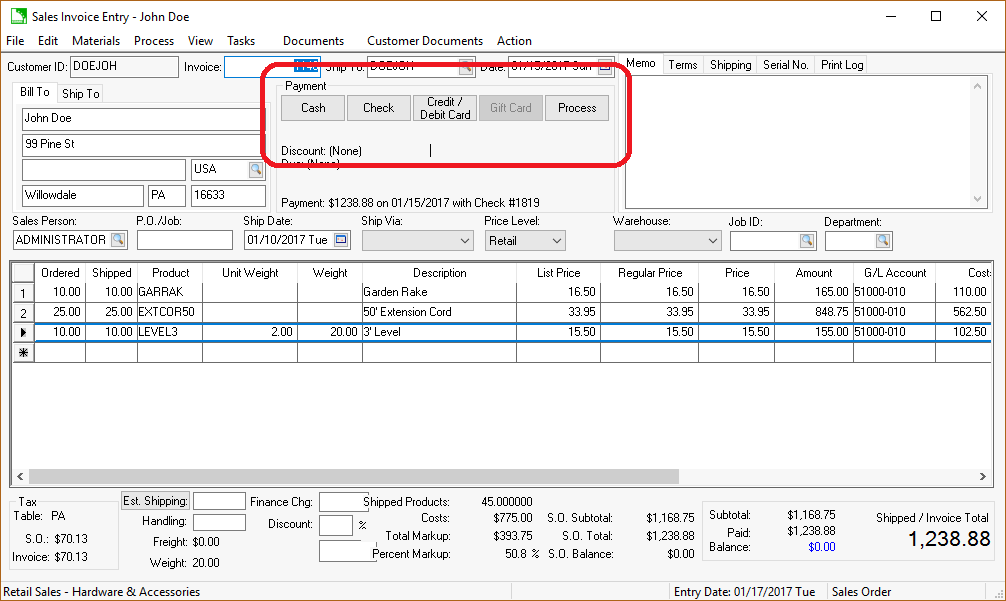Switch to the Ship To address tab
Screen dimensions: 1006x601
pos(80,94)
